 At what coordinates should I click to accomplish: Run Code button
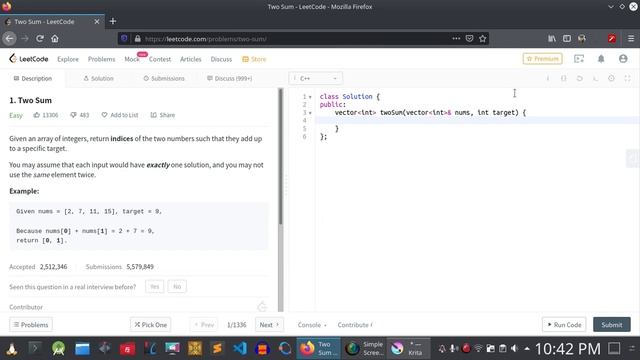pos(564,325)
